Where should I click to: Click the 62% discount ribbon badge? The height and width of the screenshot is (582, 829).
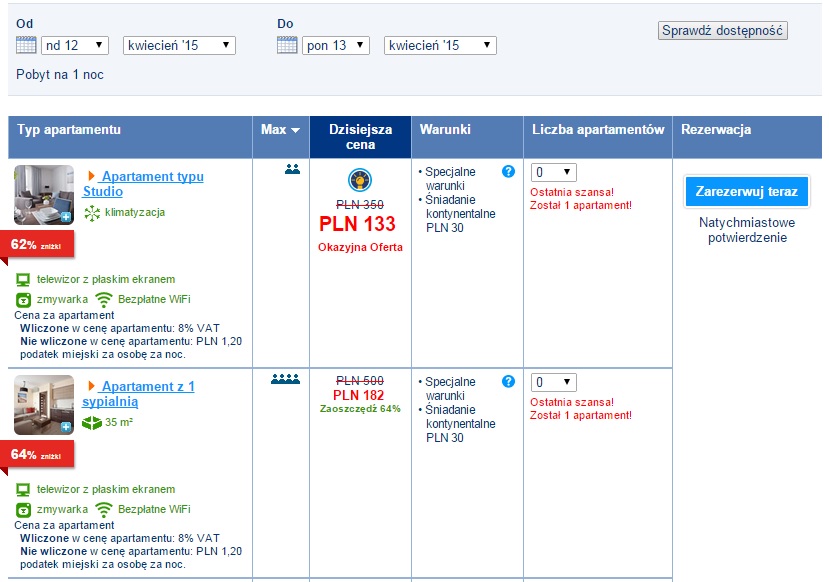(36, 245)
